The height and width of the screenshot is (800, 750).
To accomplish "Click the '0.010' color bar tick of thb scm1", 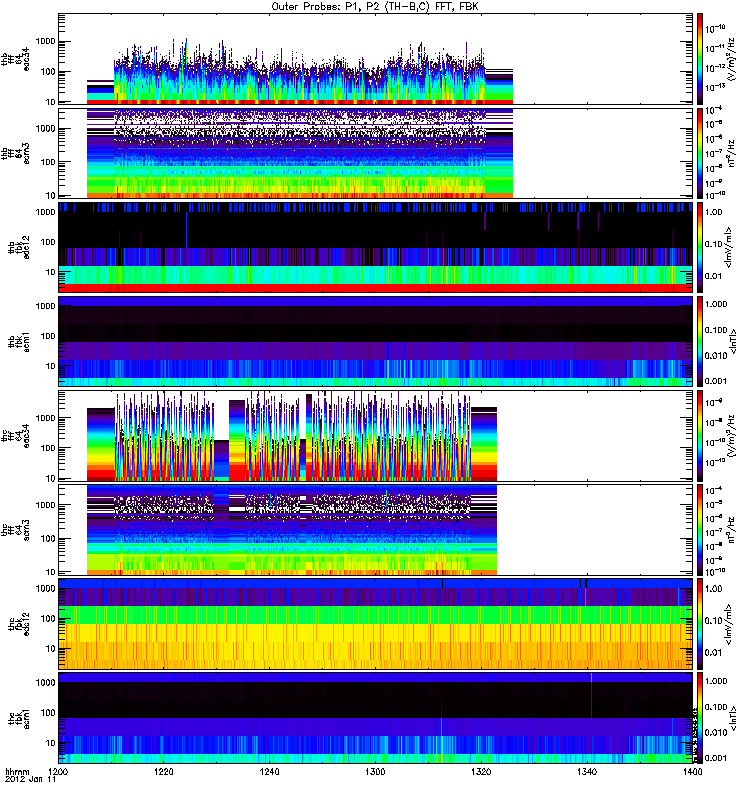I will point(716,356).
